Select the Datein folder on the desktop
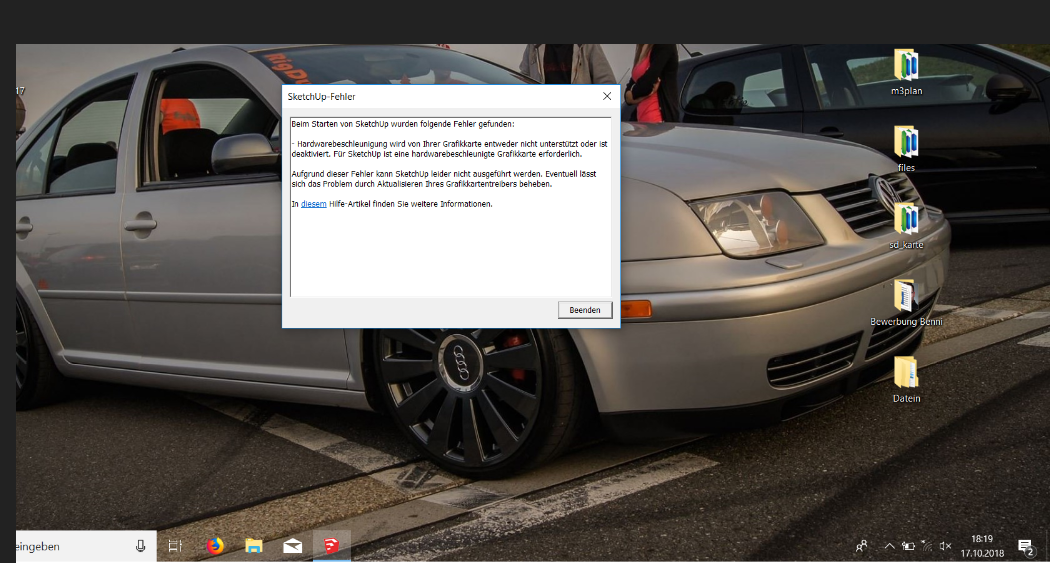 (905, 373)
